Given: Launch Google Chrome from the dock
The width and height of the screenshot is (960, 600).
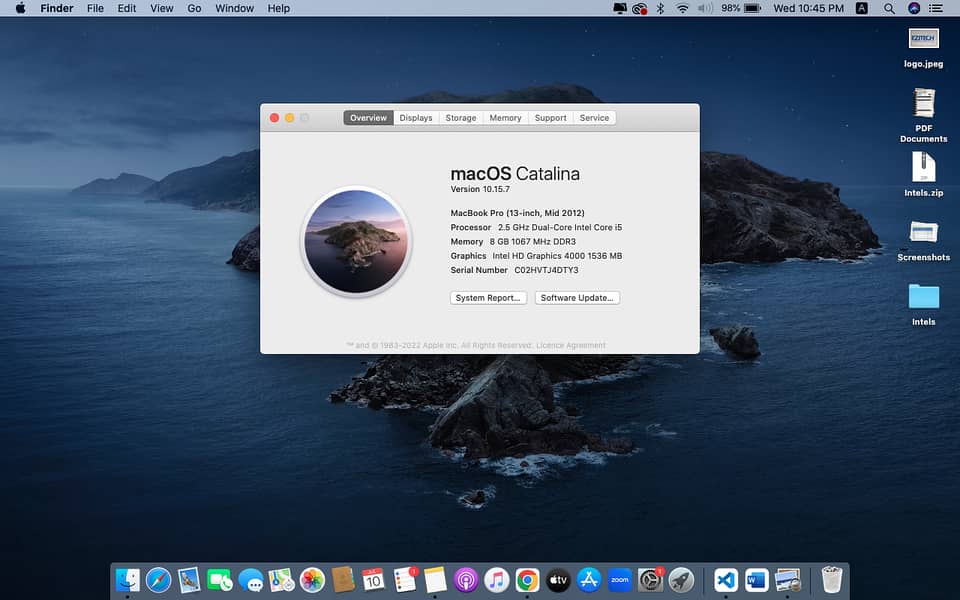Looking at the screenshot, I should (527, 579).
